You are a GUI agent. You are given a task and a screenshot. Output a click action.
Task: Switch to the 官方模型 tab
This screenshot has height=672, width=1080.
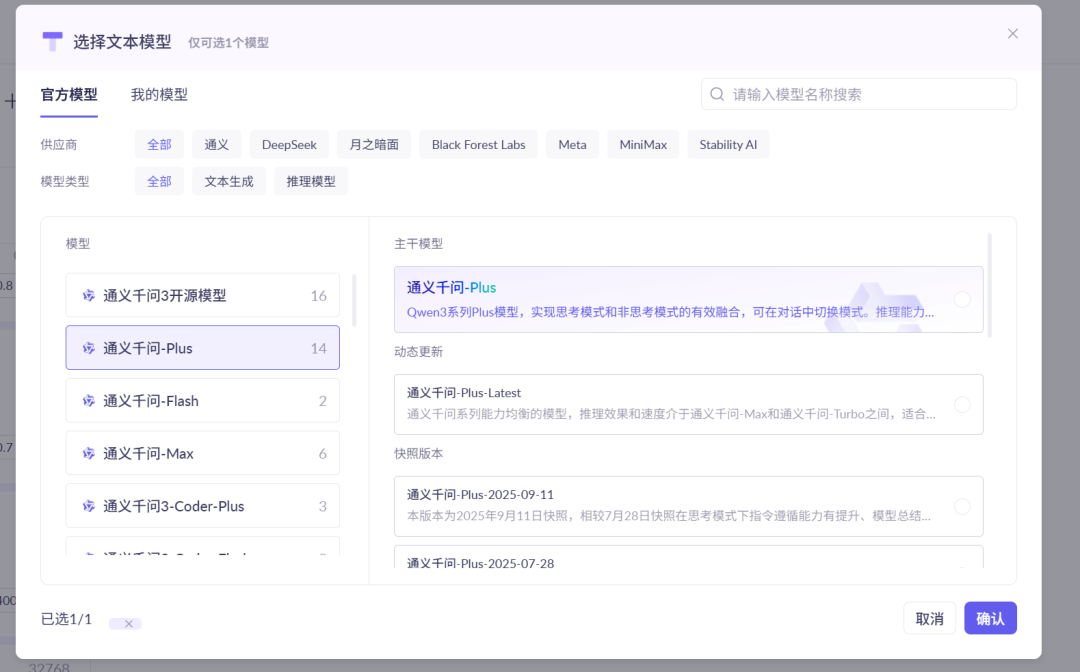pos(68,93)
